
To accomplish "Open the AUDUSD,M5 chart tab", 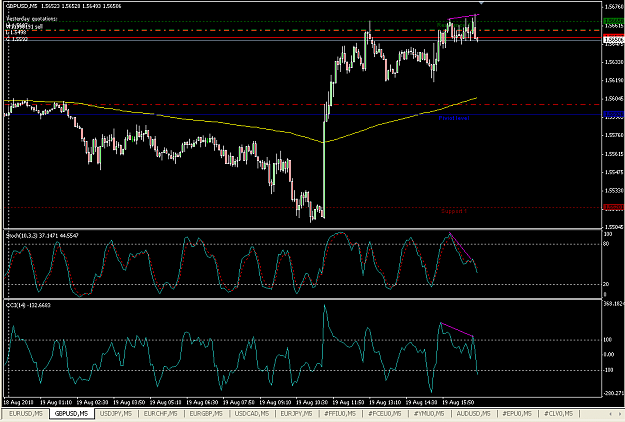I will coord(473,414).
